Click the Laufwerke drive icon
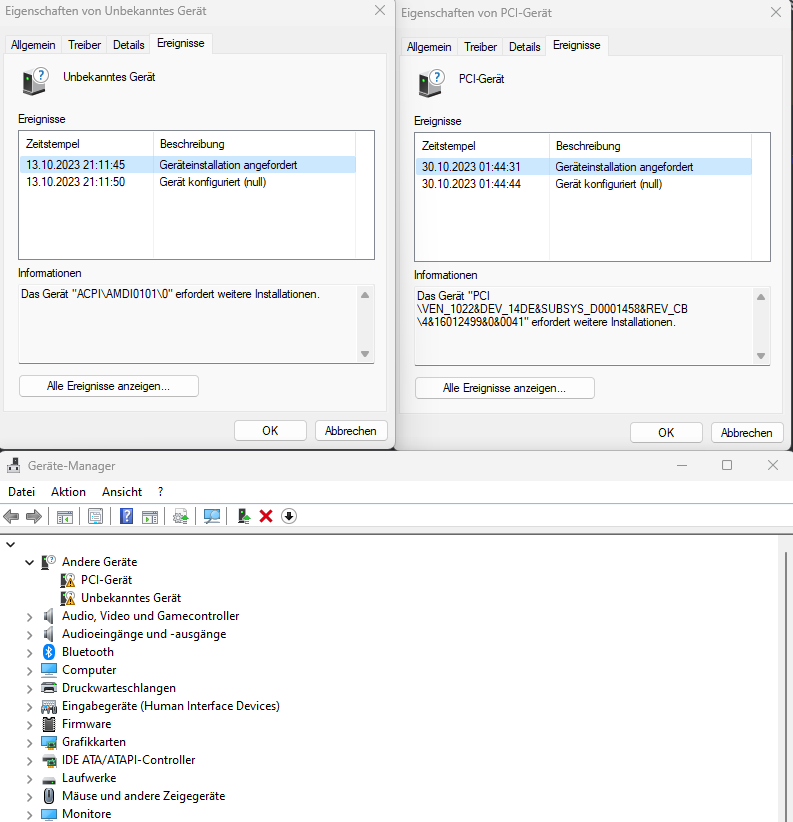 tap(49, 780)
